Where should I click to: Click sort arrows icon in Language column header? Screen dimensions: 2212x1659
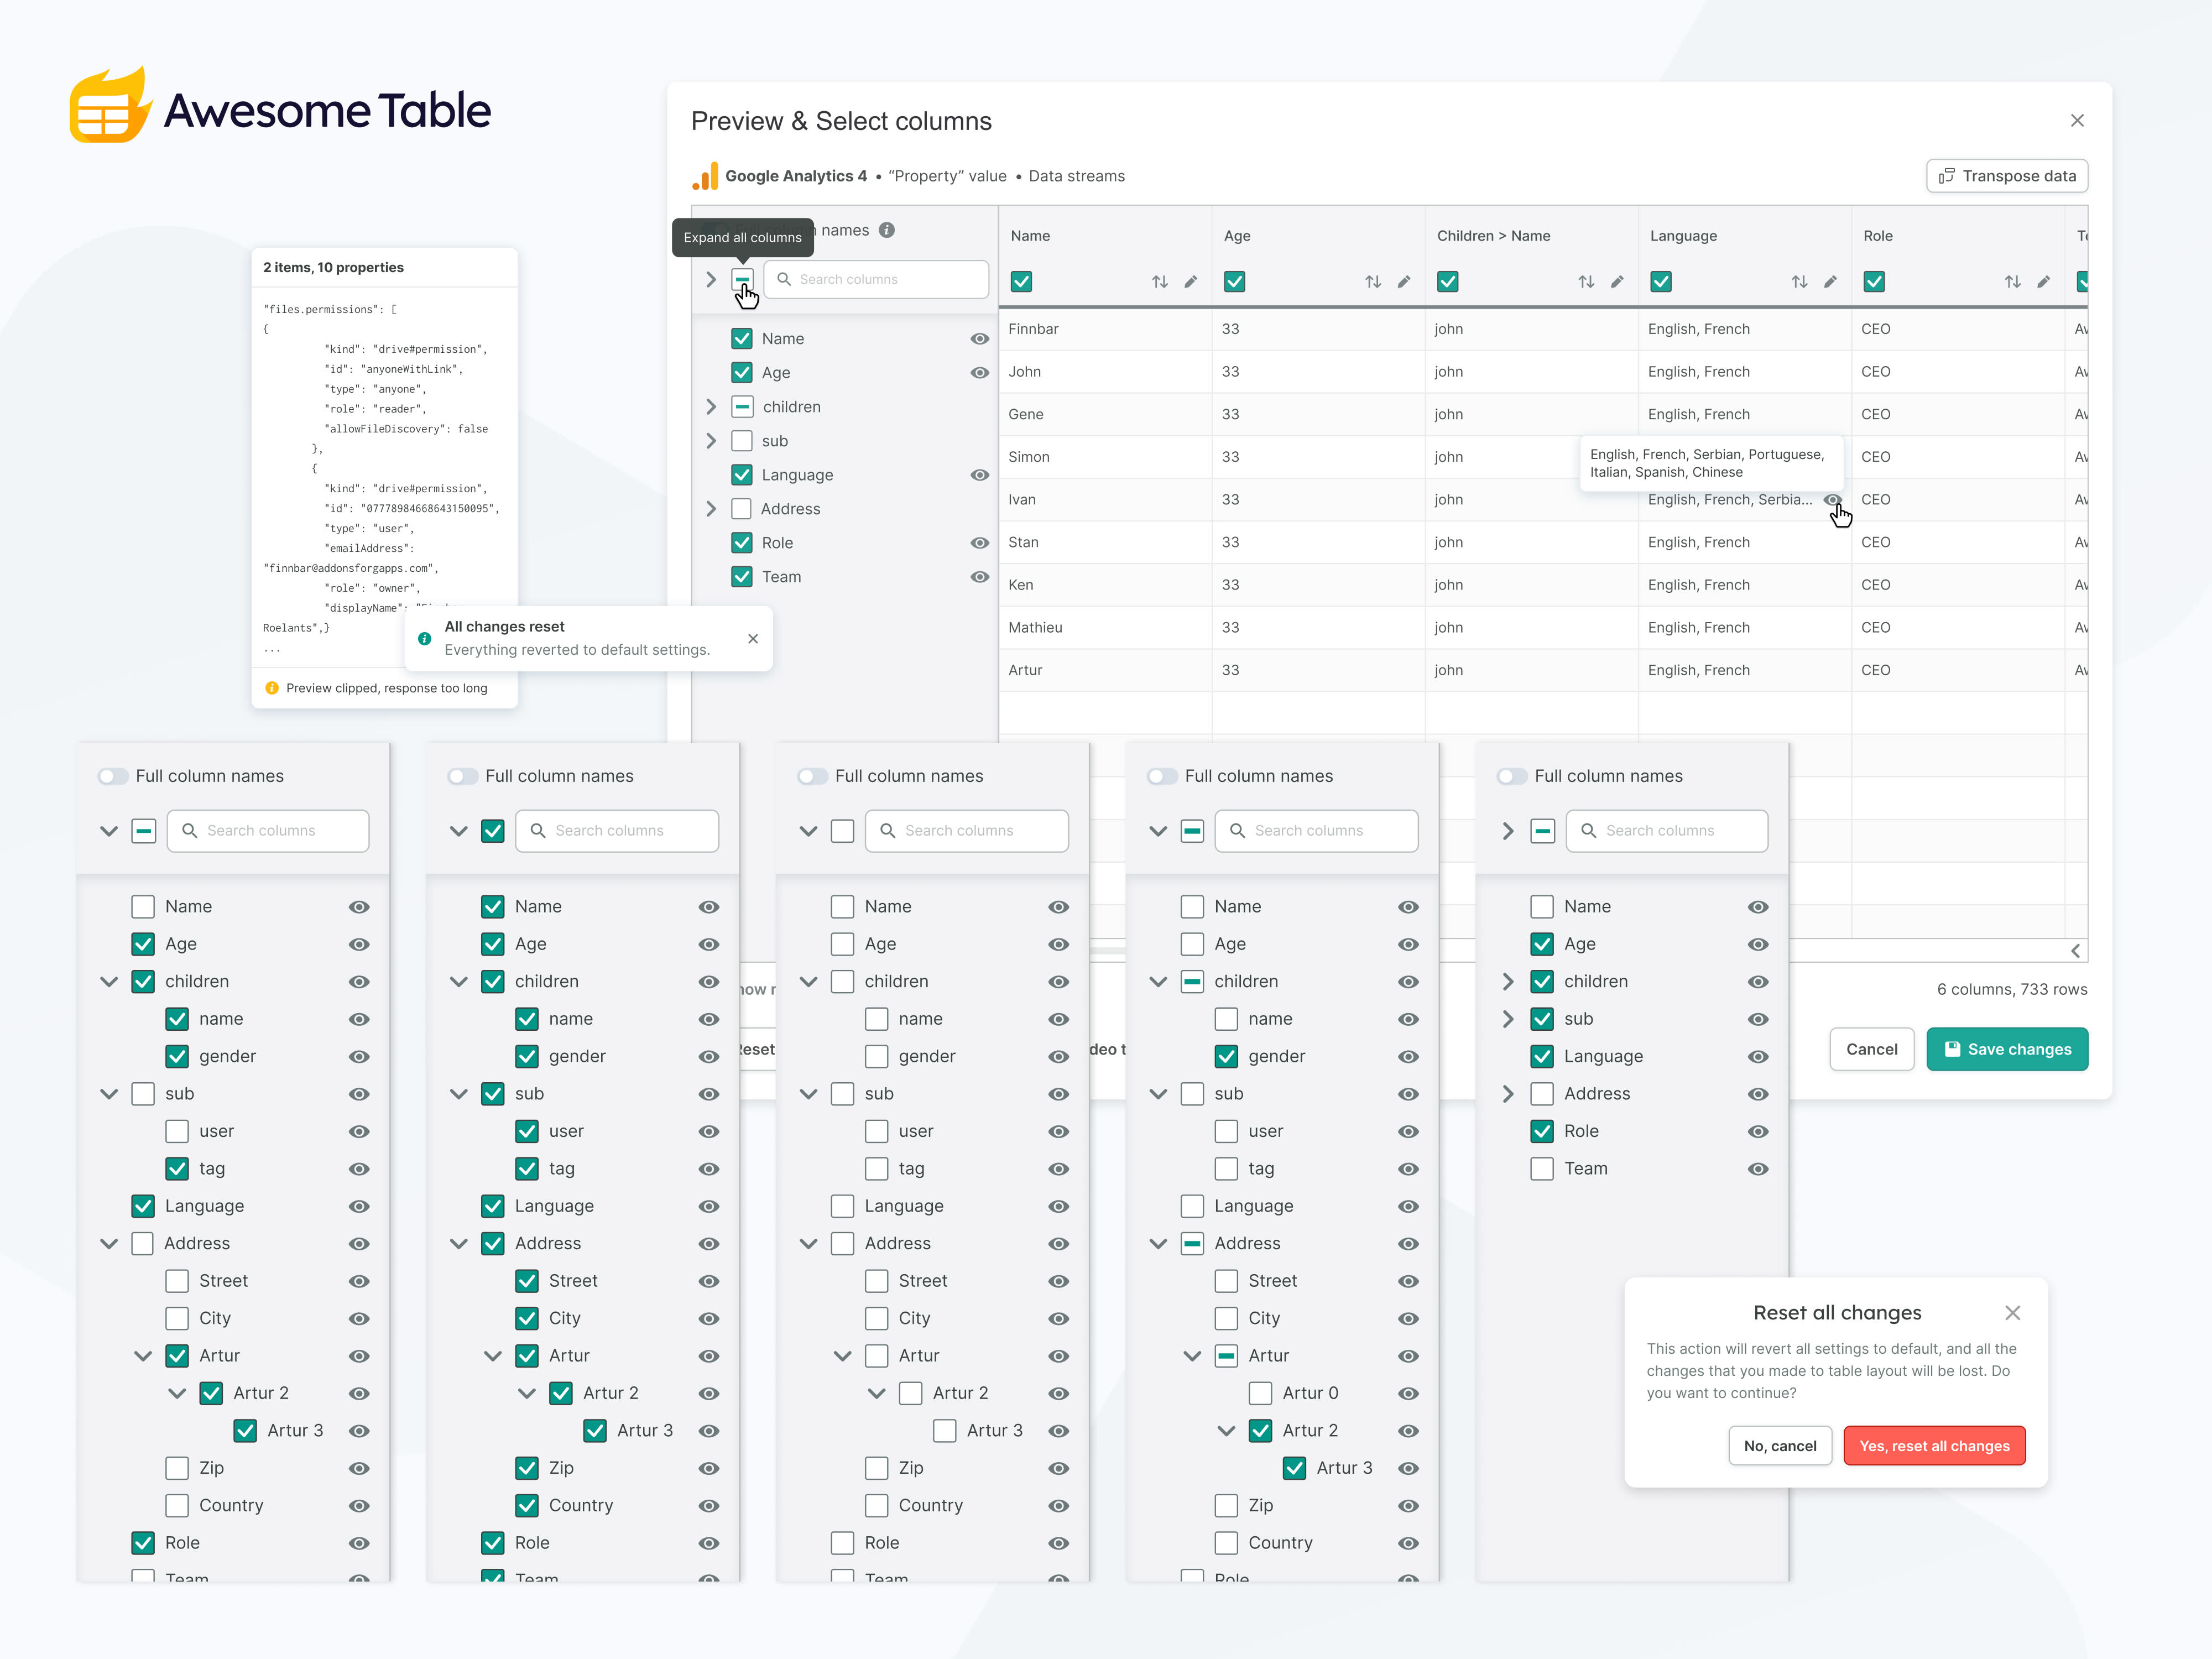[1799, 282]
